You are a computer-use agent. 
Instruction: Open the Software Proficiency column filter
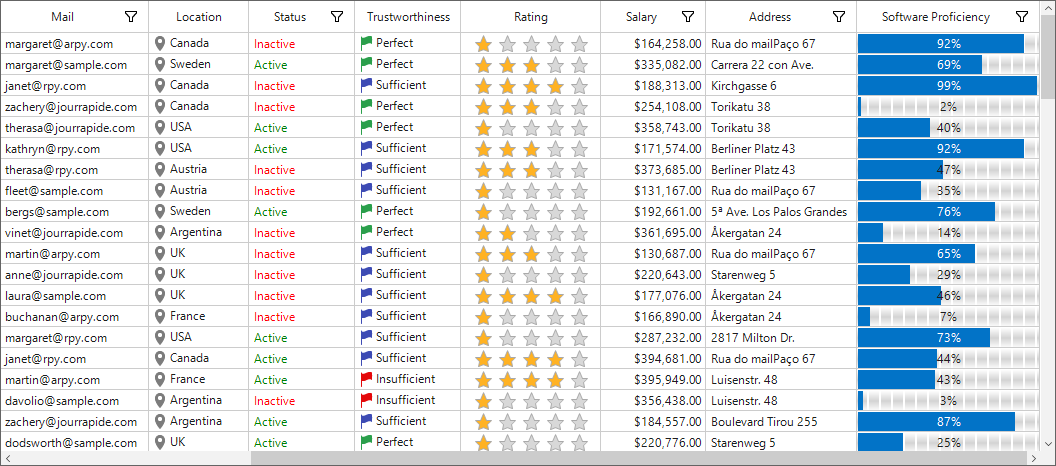point(1022,17)
